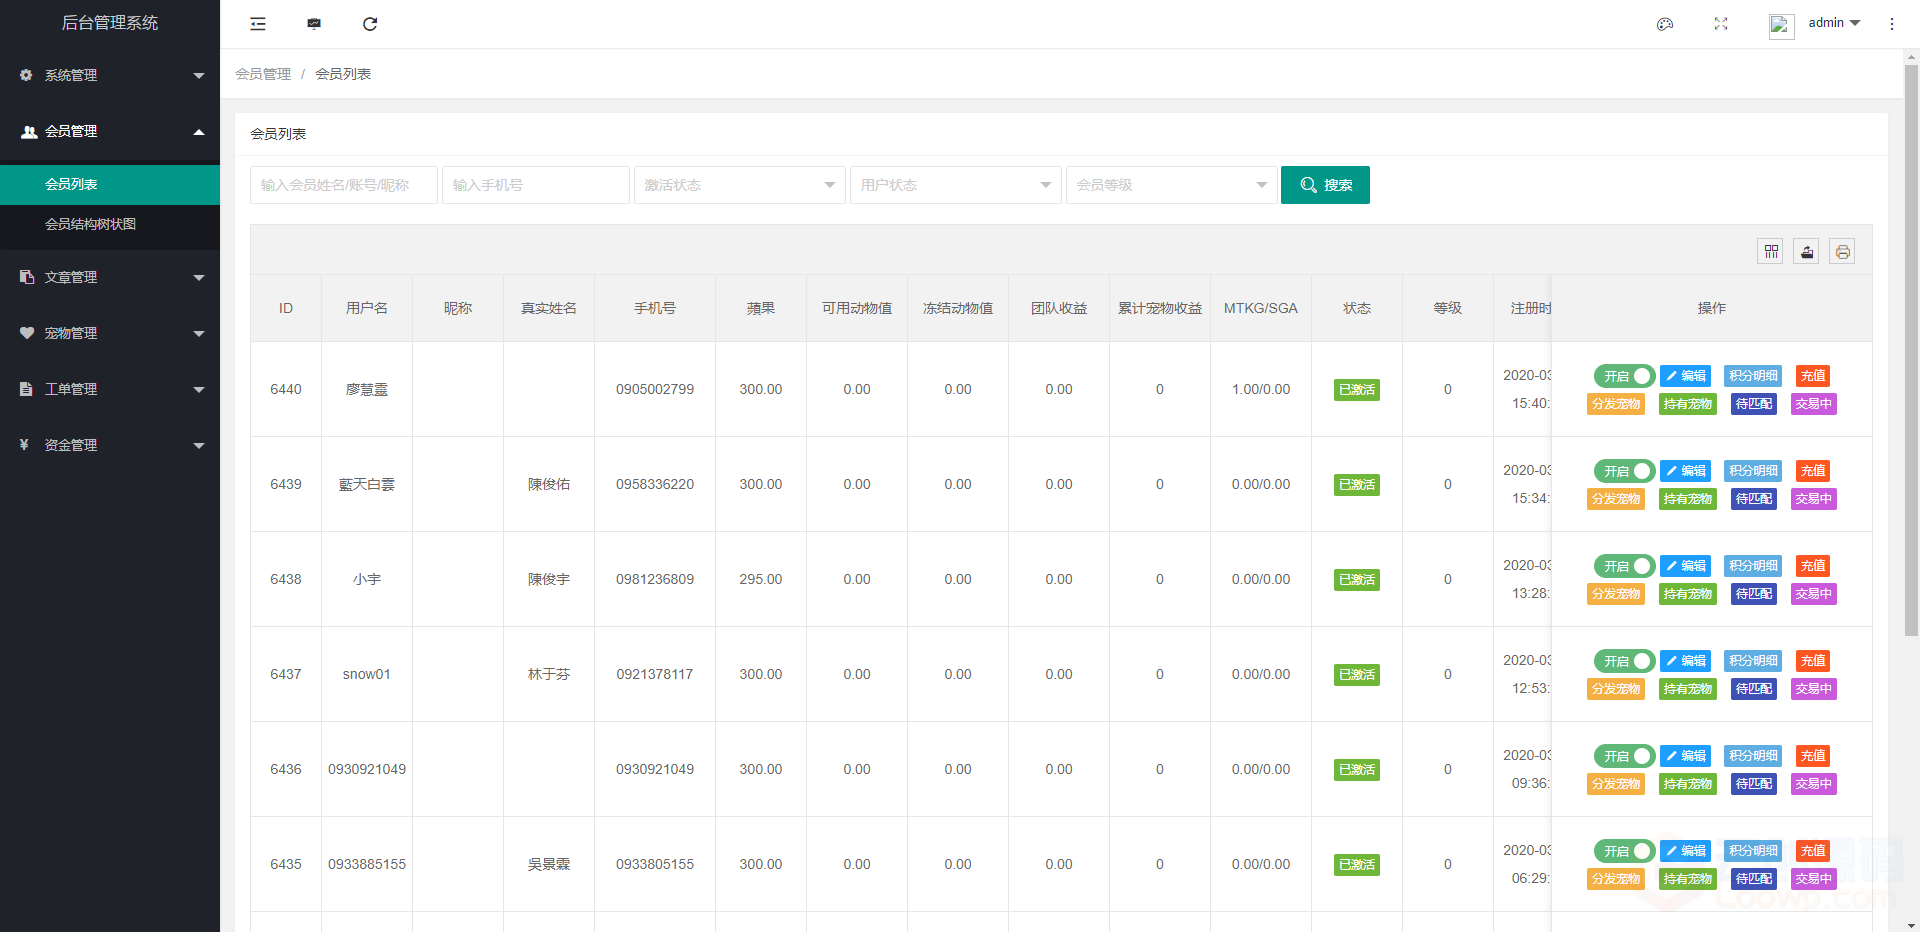Toggle 开启 switch for user 6436
The height and width of the screenshot is (932, 1920).
point(1624,756)
